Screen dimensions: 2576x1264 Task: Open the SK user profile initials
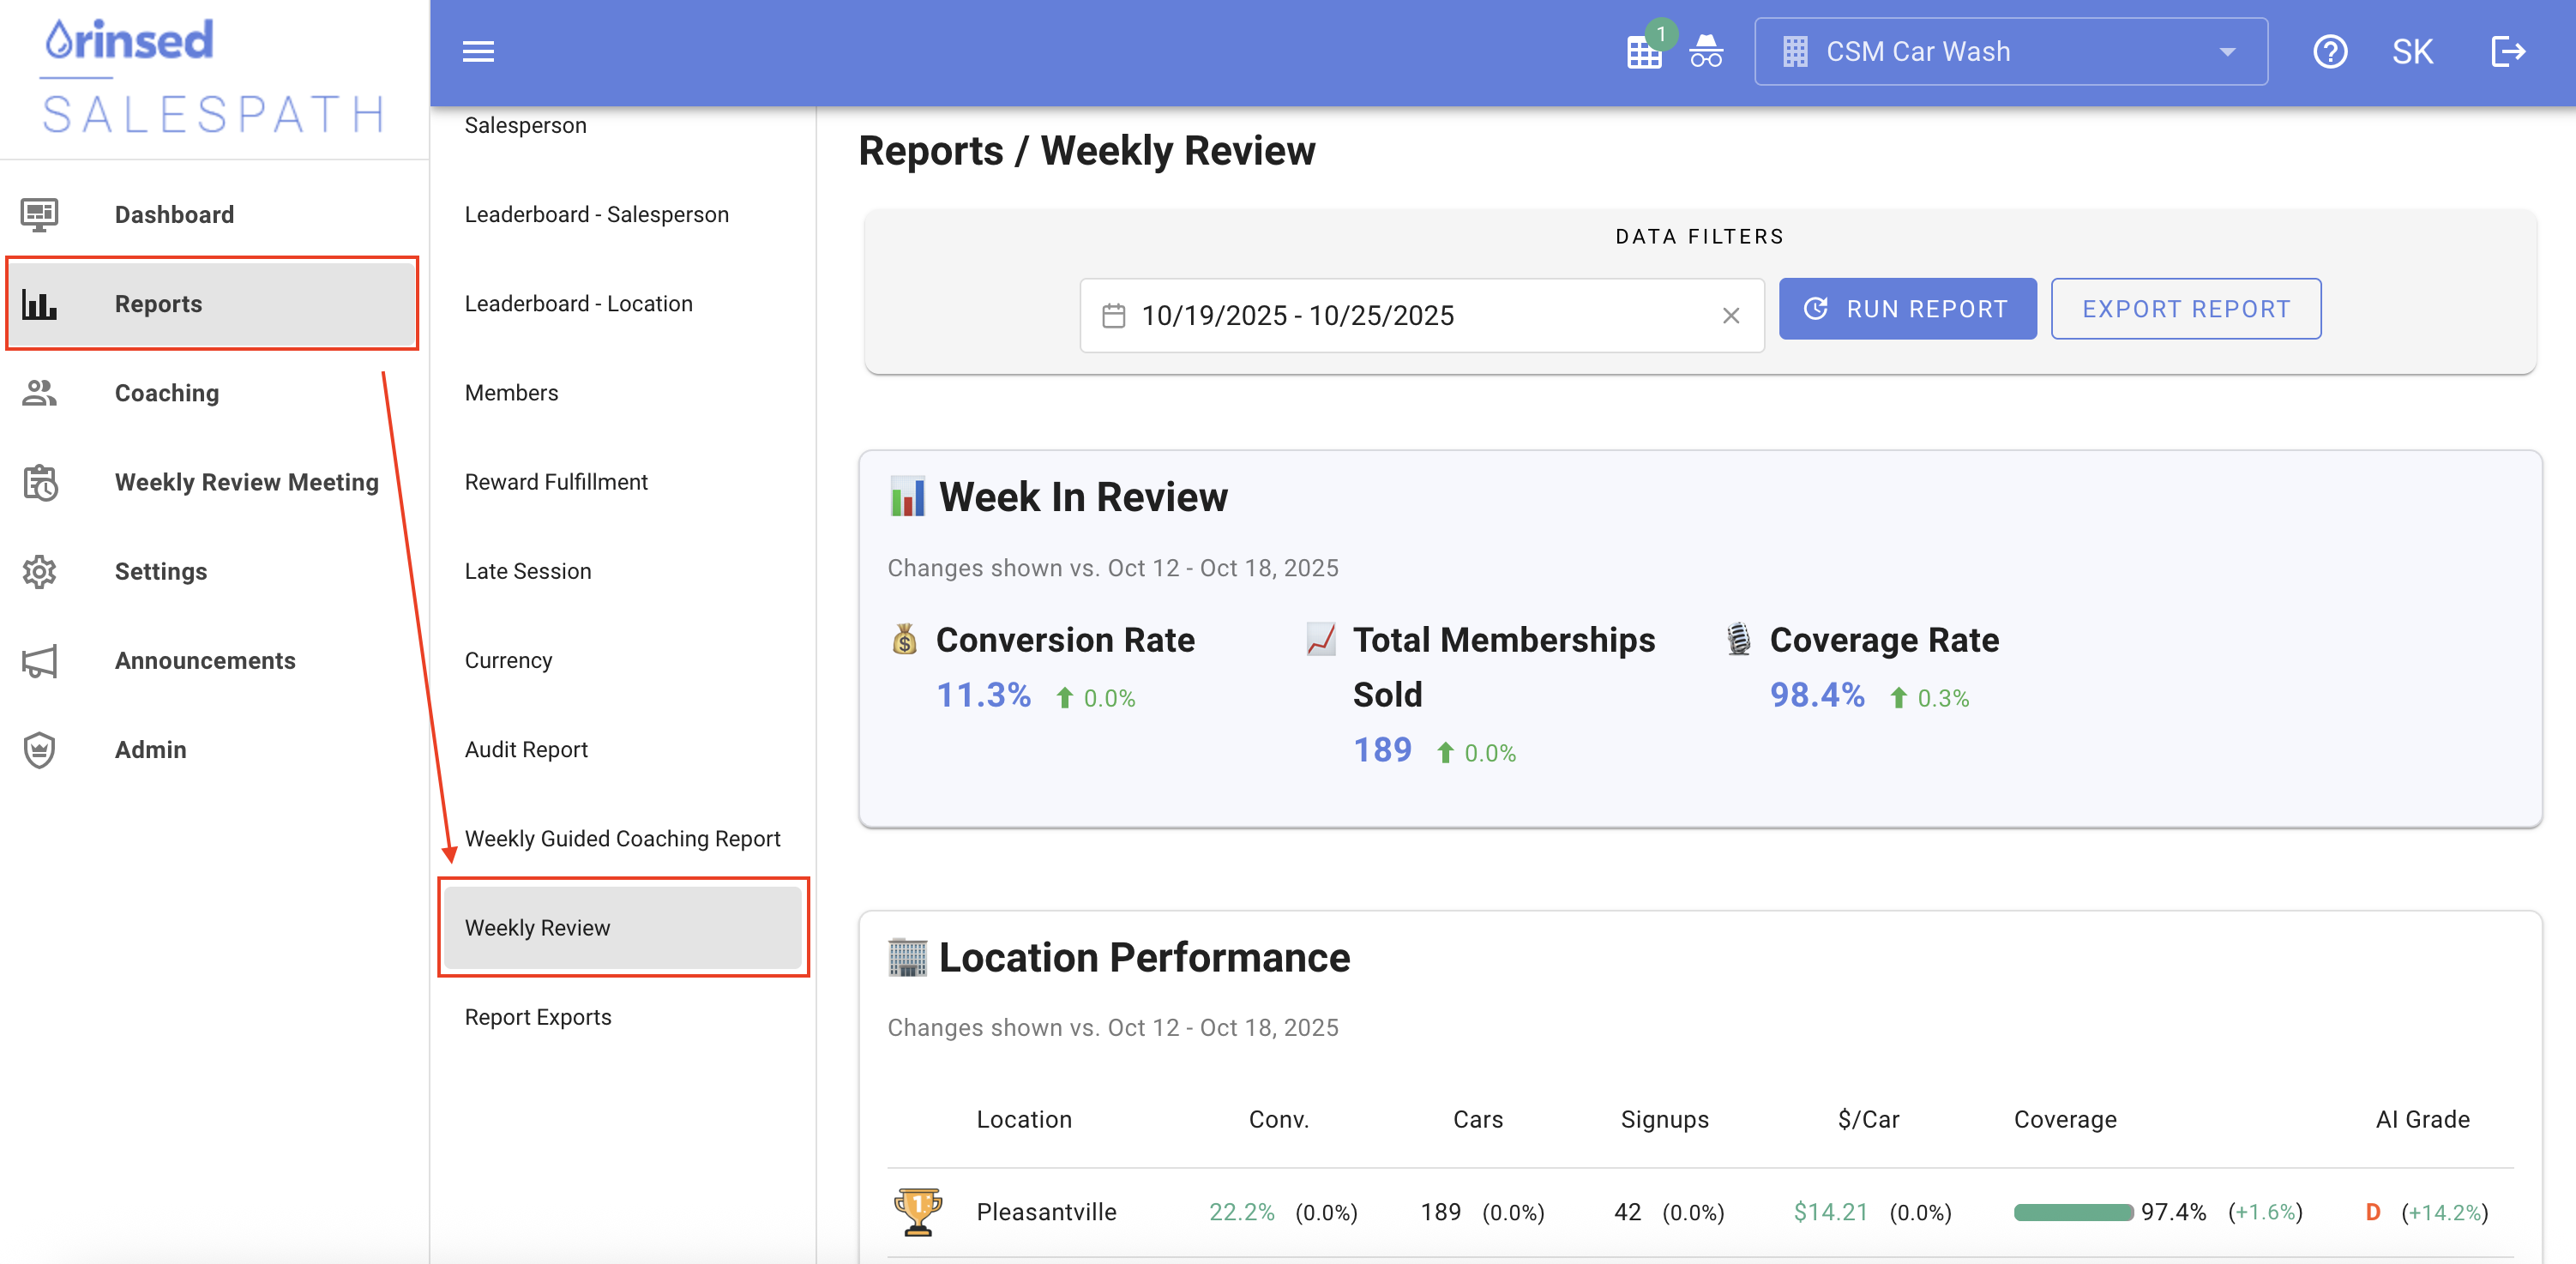coord(2412,51)
